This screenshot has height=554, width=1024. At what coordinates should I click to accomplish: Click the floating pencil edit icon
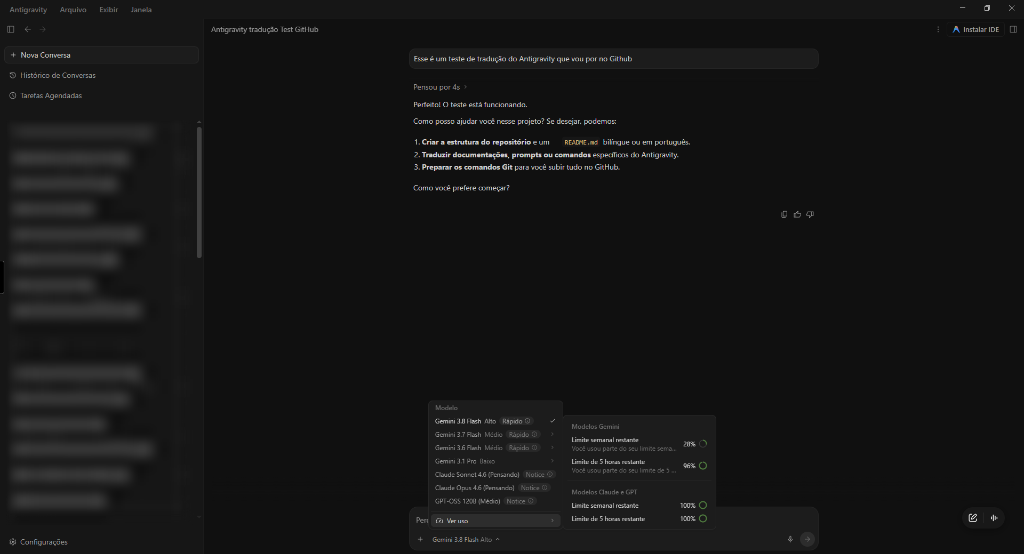coord(972,518)
